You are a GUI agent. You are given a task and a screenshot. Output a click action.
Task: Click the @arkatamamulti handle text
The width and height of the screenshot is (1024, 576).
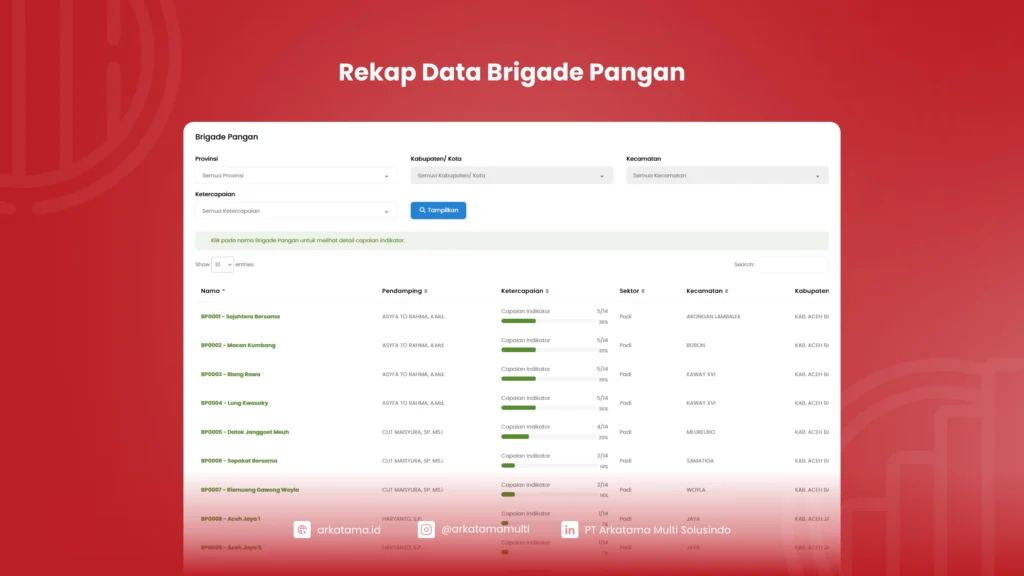485,530
